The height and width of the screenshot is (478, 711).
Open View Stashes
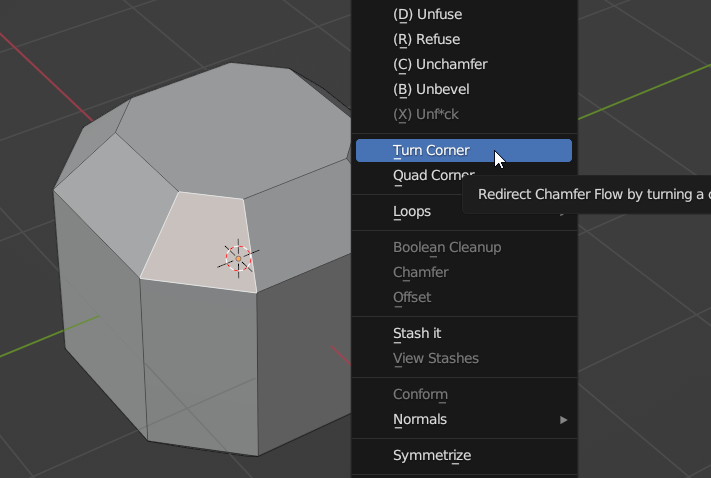[x=435, y=358]
